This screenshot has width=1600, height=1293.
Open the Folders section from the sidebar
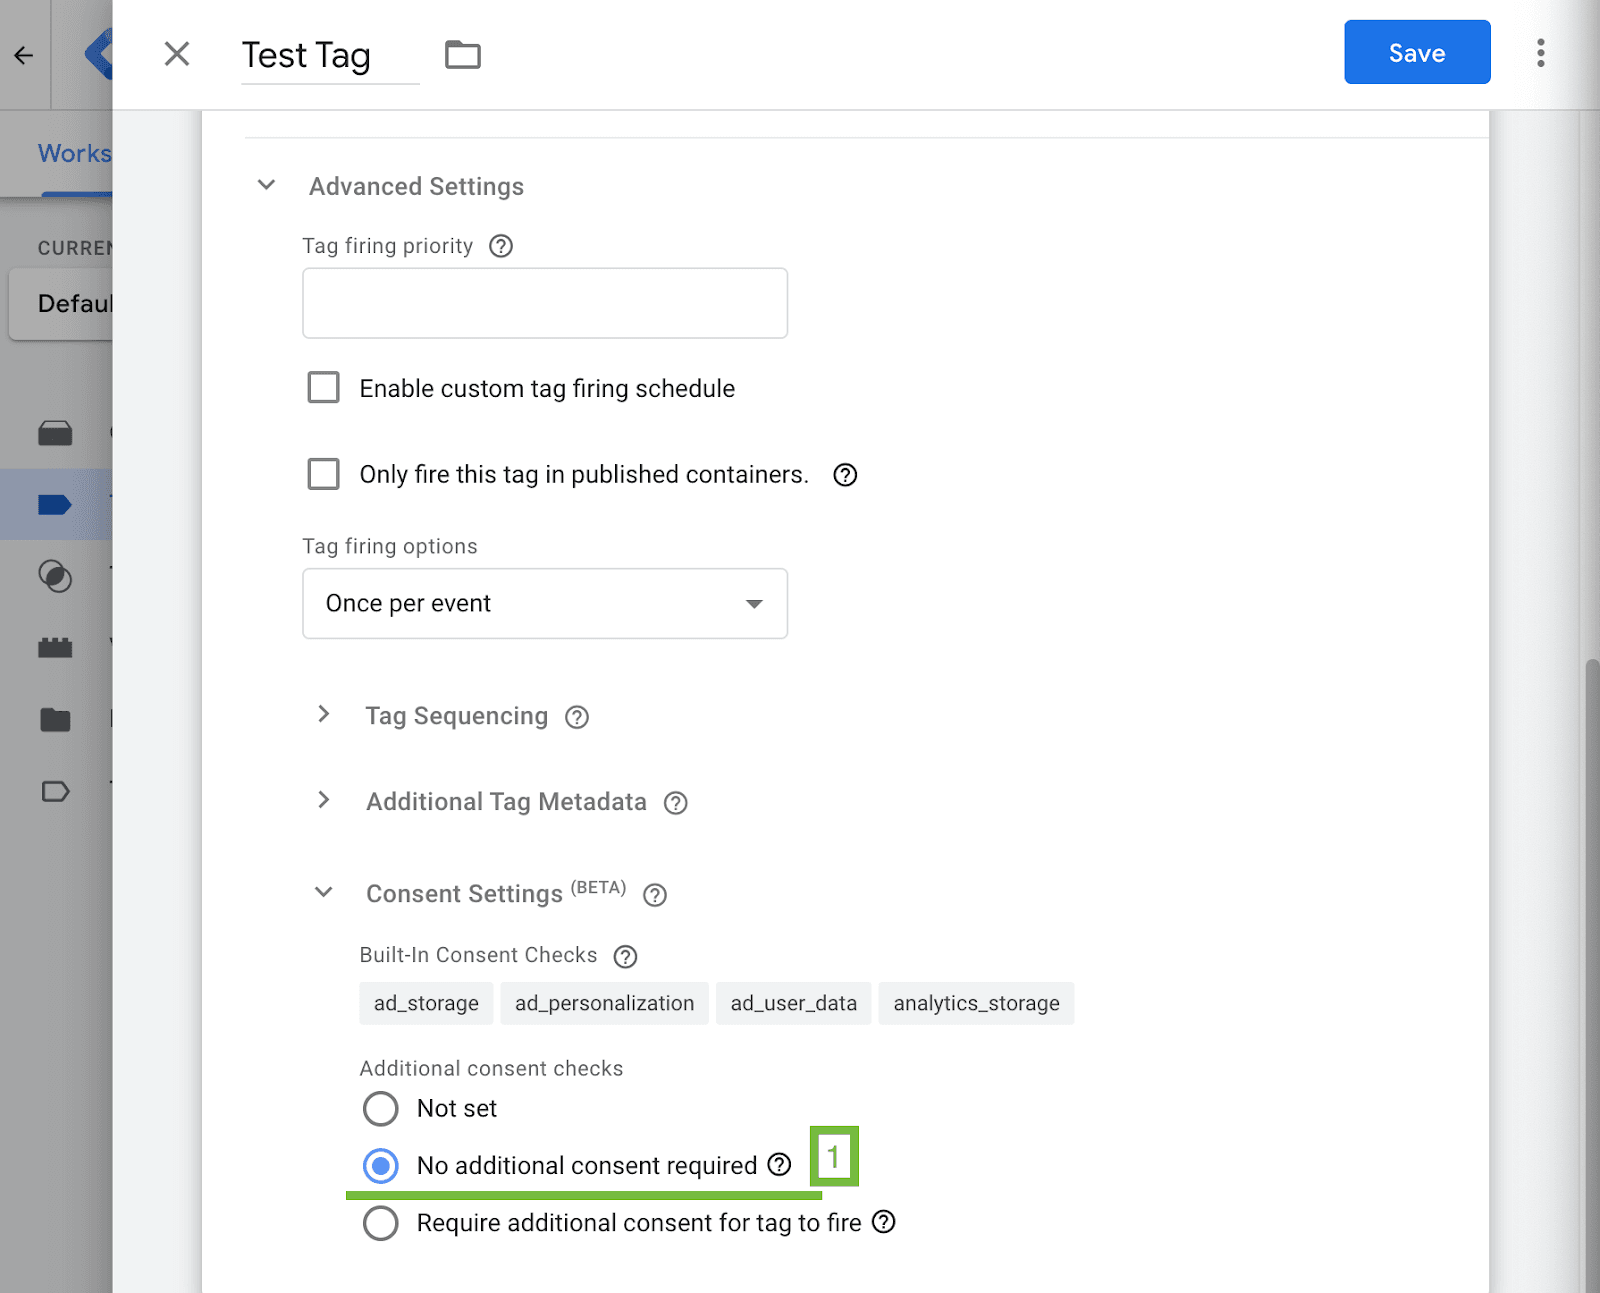tap(56, 719)
